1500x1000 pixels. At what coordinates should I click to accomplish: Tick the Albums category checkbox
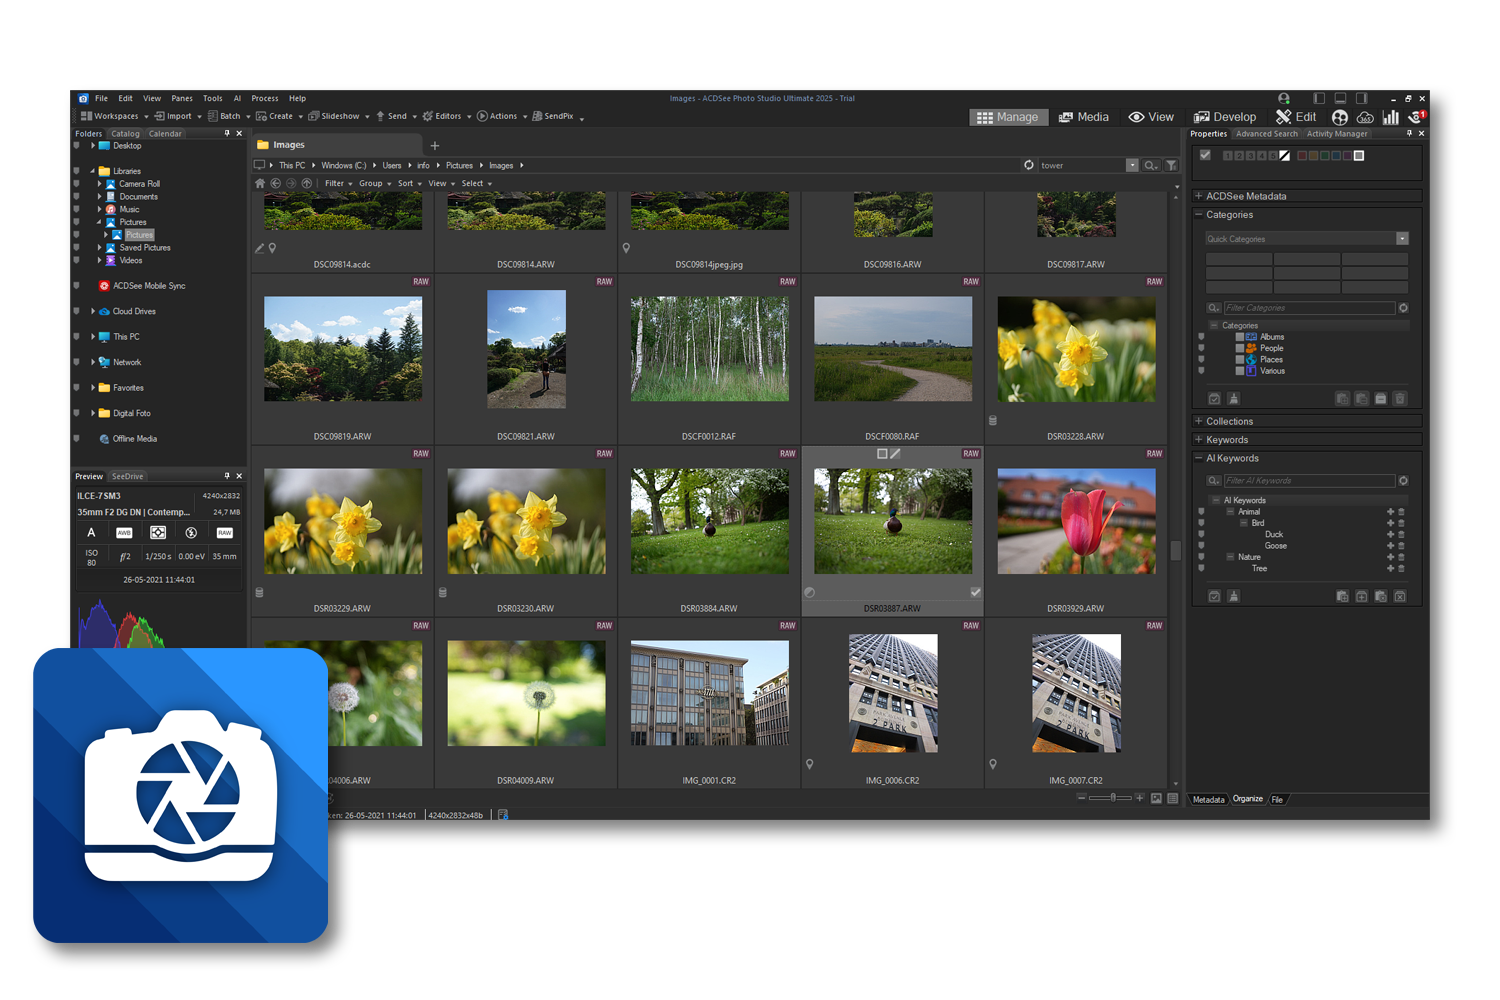click(1240, 337)
